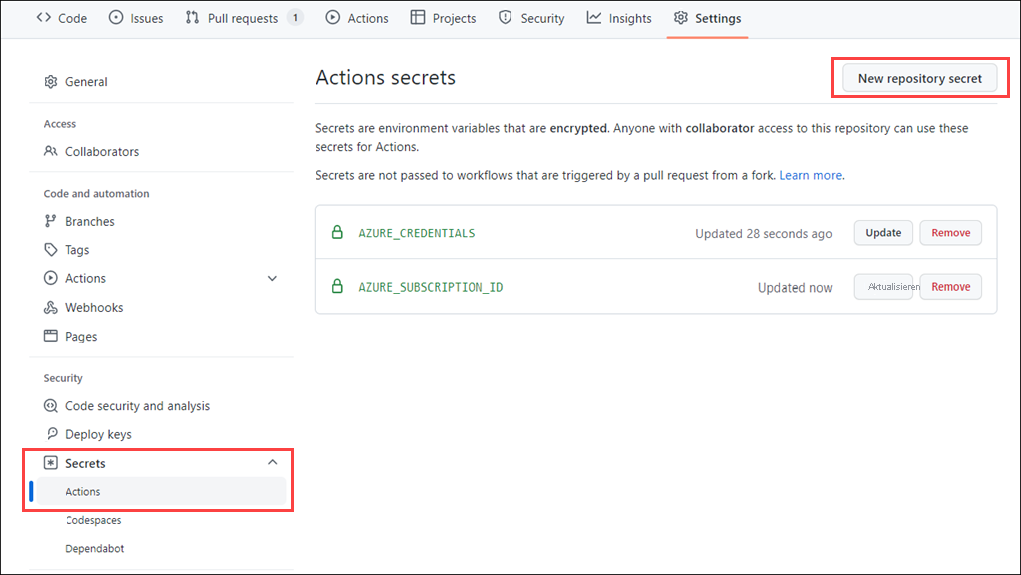Click the Secrets item in sidebar
This screenshot has height=575, width=1021.
click(85, 463)
